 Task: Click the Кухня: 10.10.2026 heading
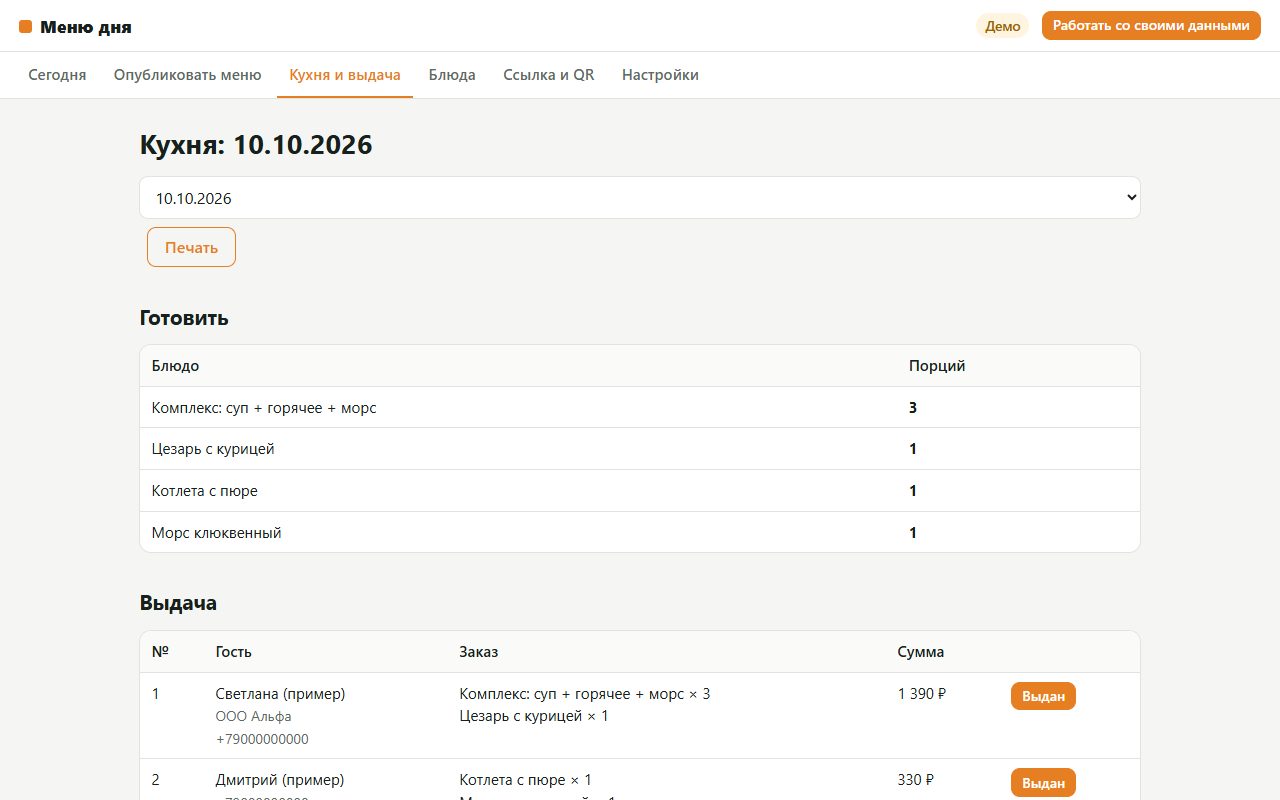[x=256, y=145]
